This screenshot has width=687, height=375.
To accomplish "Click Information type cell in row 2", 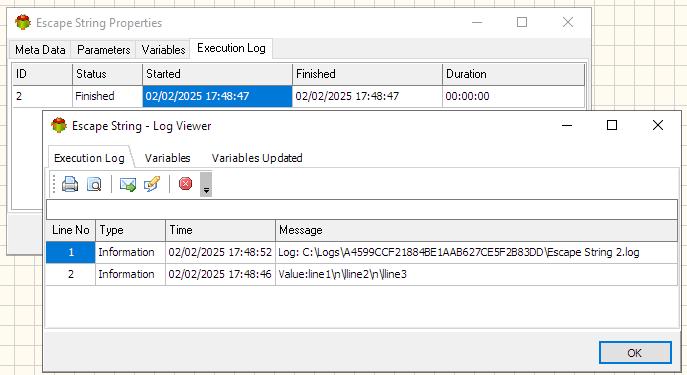I will click(131, 274).
